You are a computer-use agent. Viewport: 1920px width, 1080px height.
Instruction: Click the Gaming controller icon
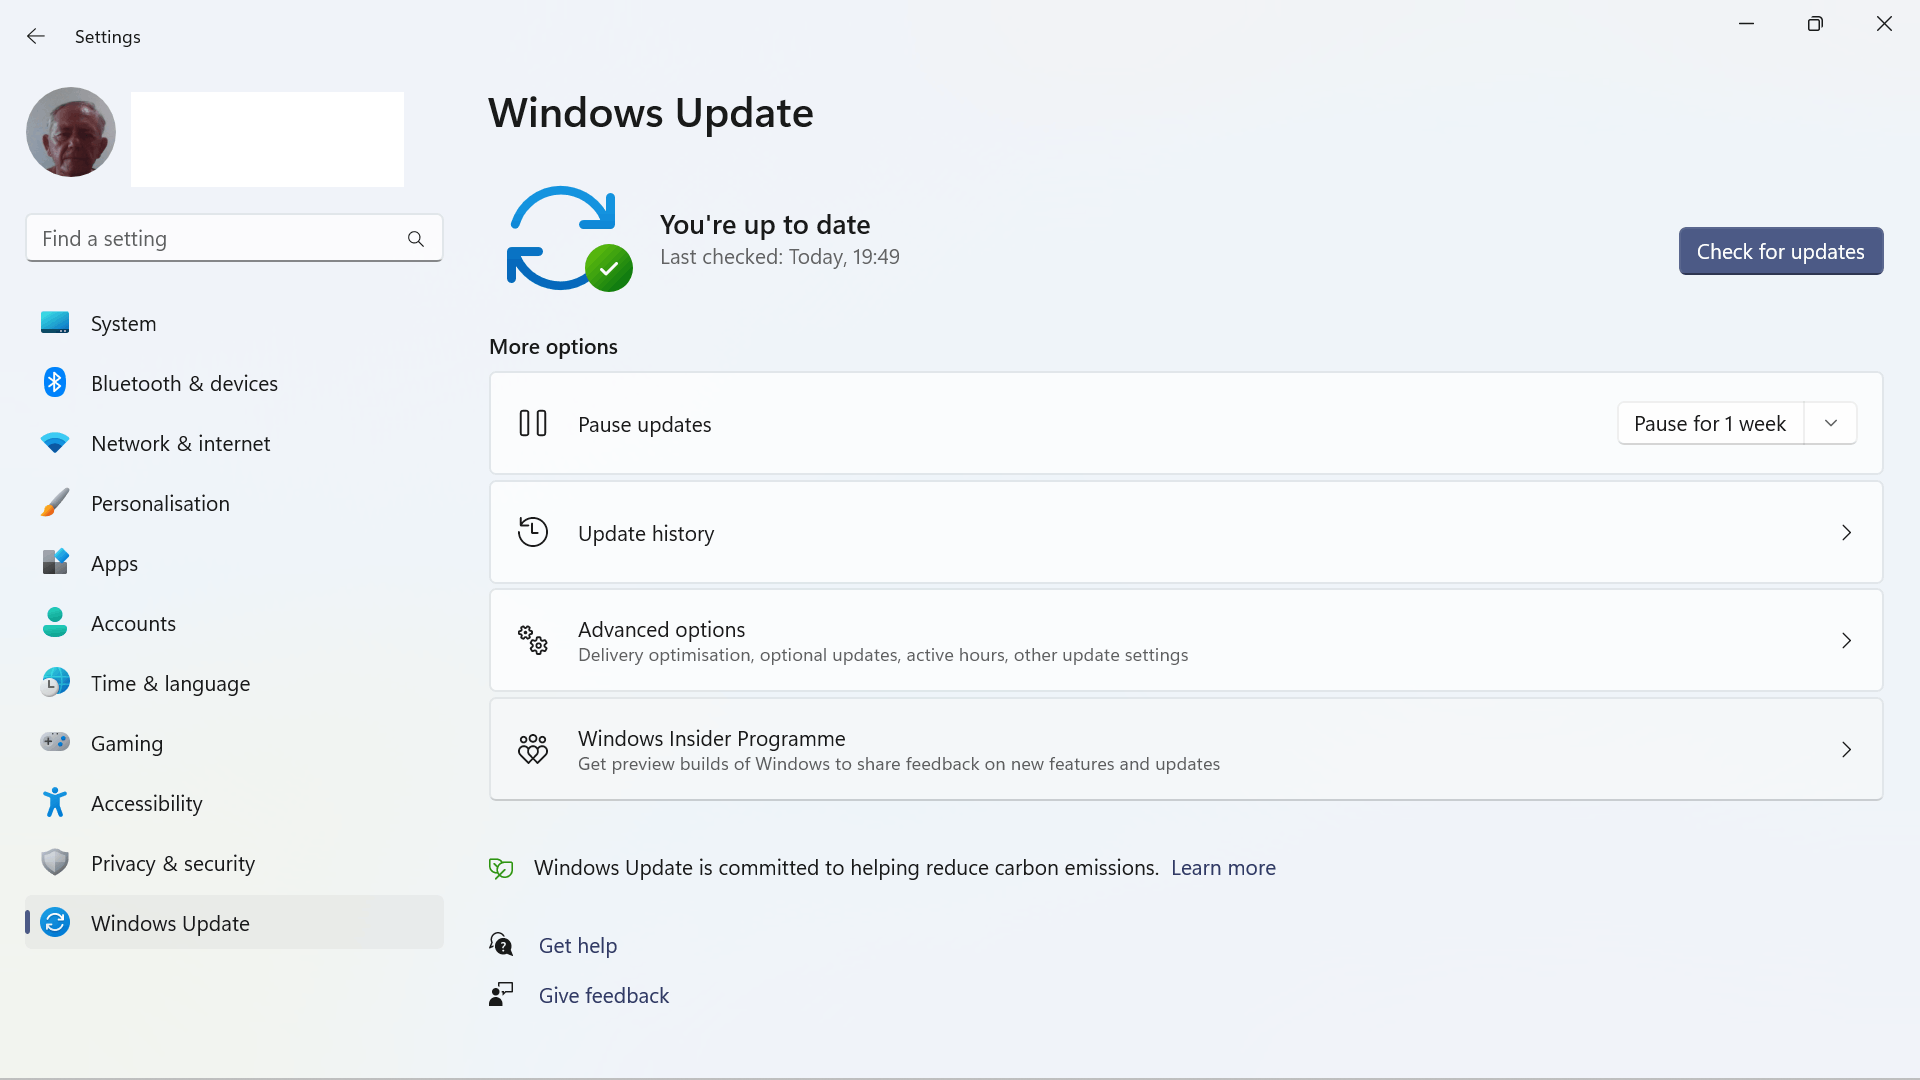55,743
